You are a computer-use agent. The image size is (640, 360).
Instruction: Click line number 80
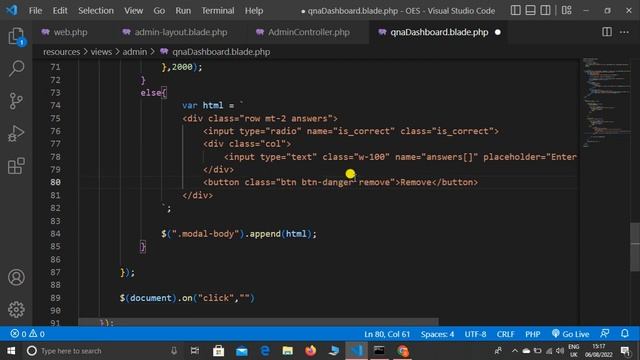point(56,182)
